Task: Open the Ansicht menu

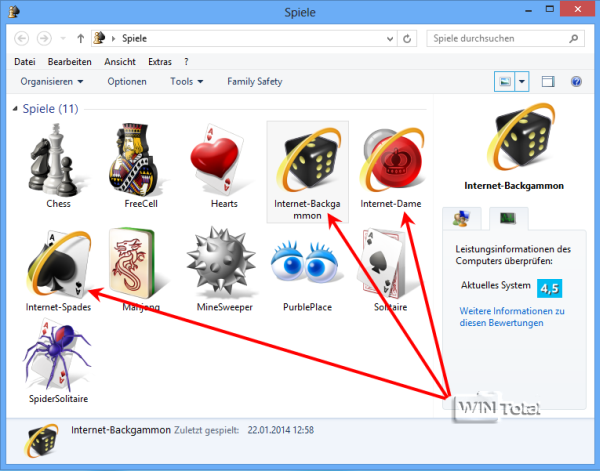Action: click(x=120, y=62)
